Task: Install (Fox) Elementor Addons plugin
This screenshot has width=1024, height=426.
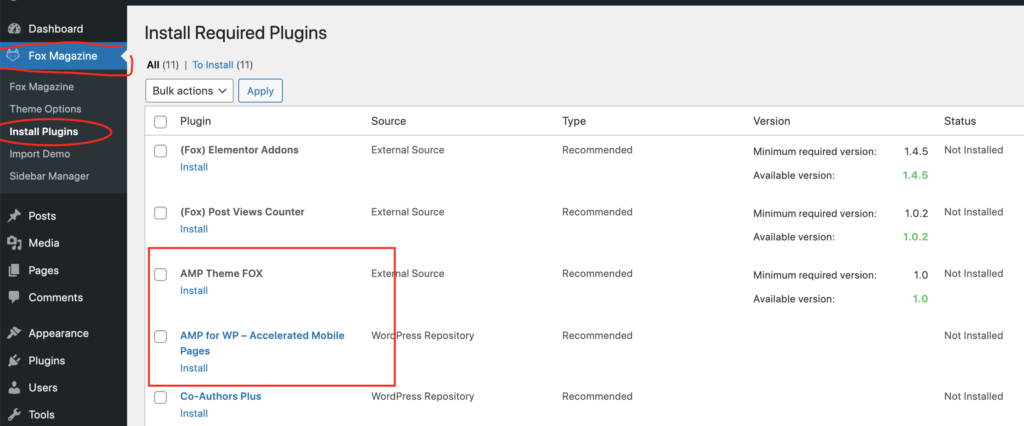Action: click(x=194, y=167)
